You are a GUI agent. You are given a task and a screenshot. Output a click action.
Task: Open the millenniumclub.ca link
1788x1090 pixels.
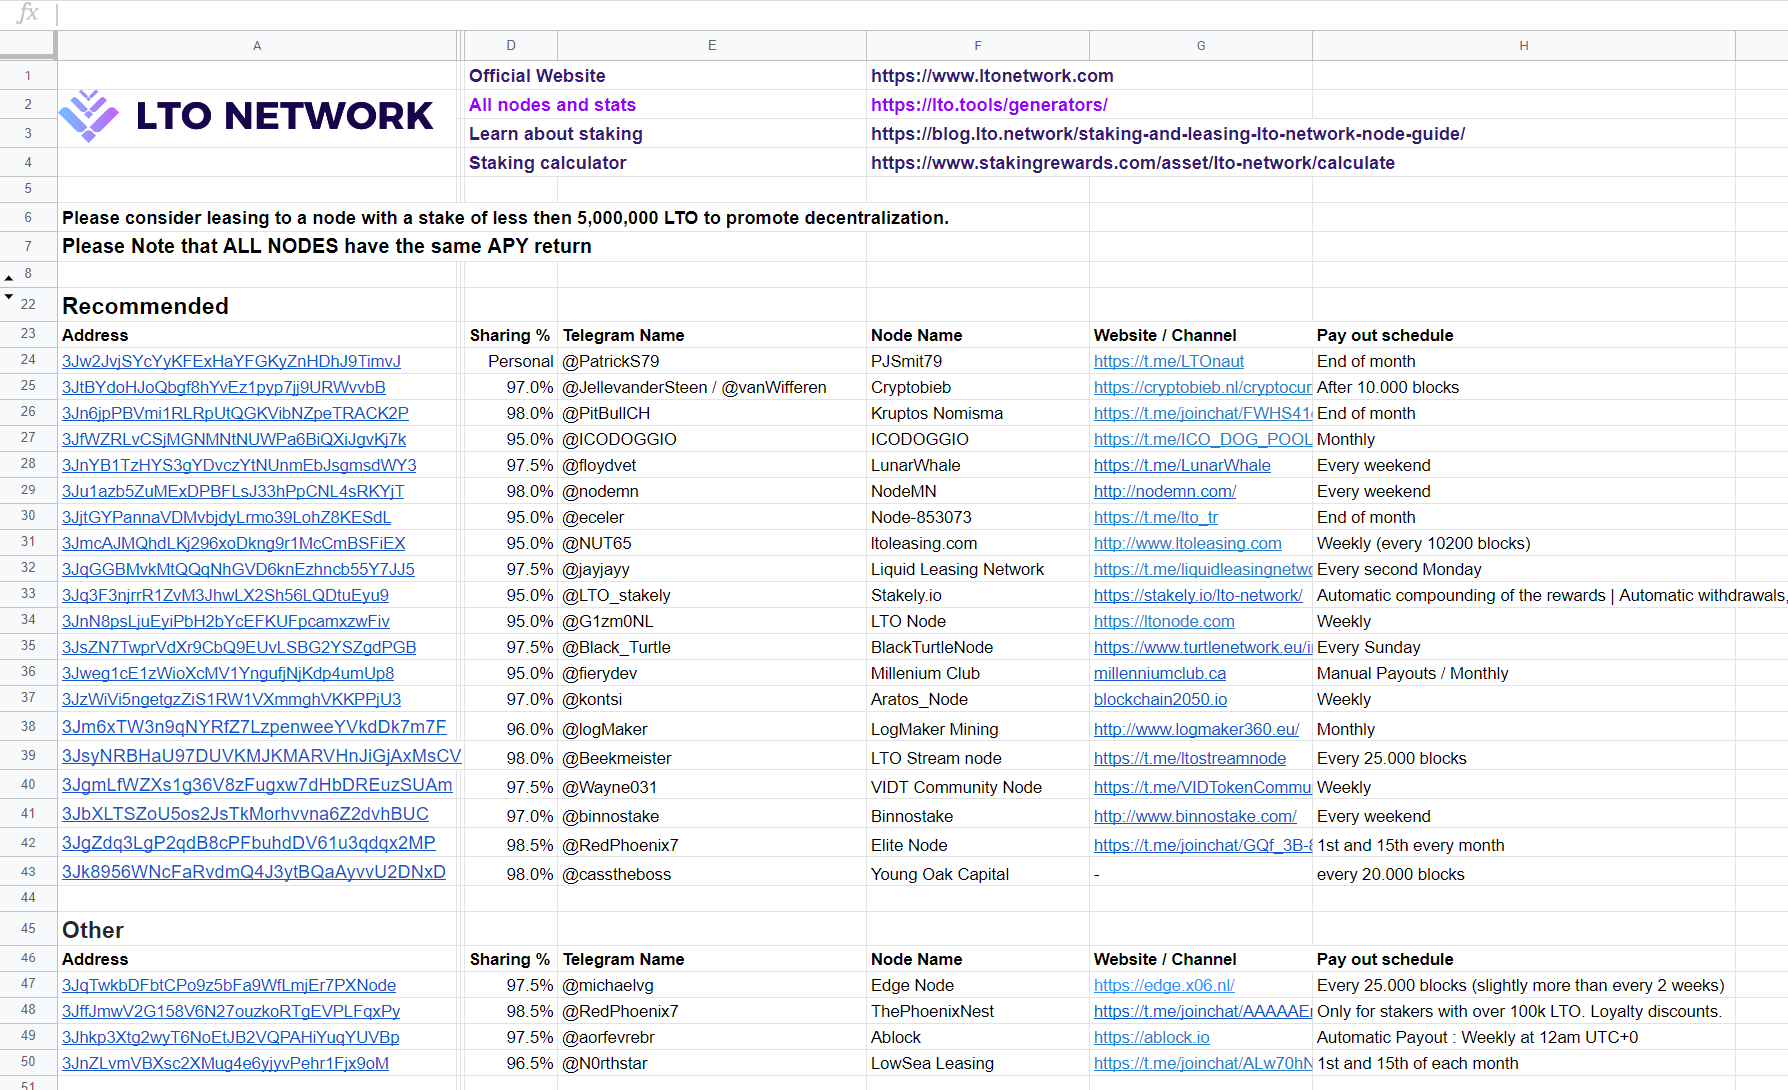(1160, 673)
